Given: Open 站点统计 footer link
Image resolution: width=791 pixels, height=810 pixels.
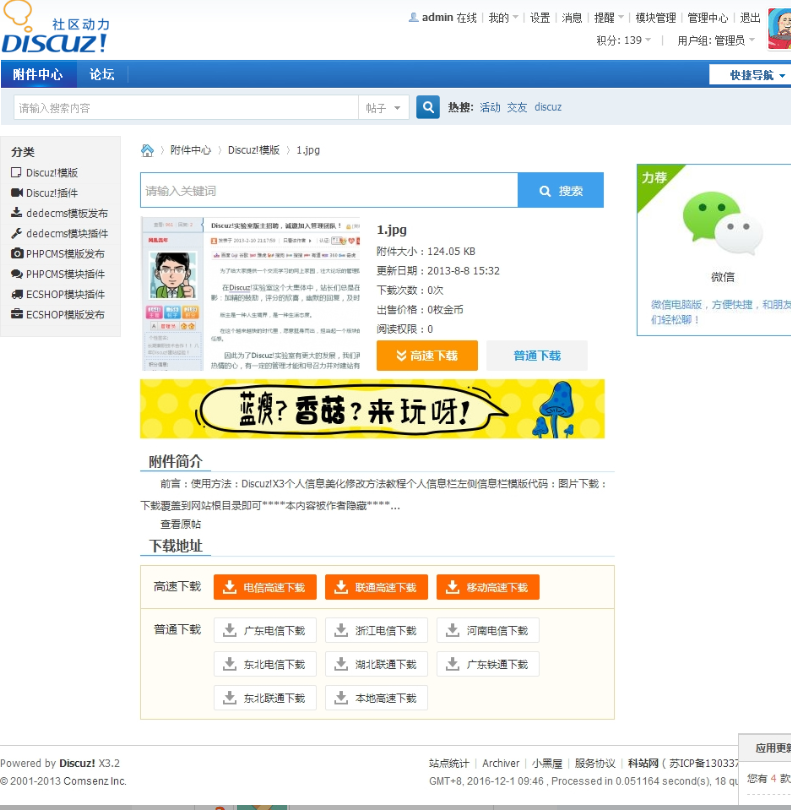Looking at the screenshot, I should coord(449,763).
